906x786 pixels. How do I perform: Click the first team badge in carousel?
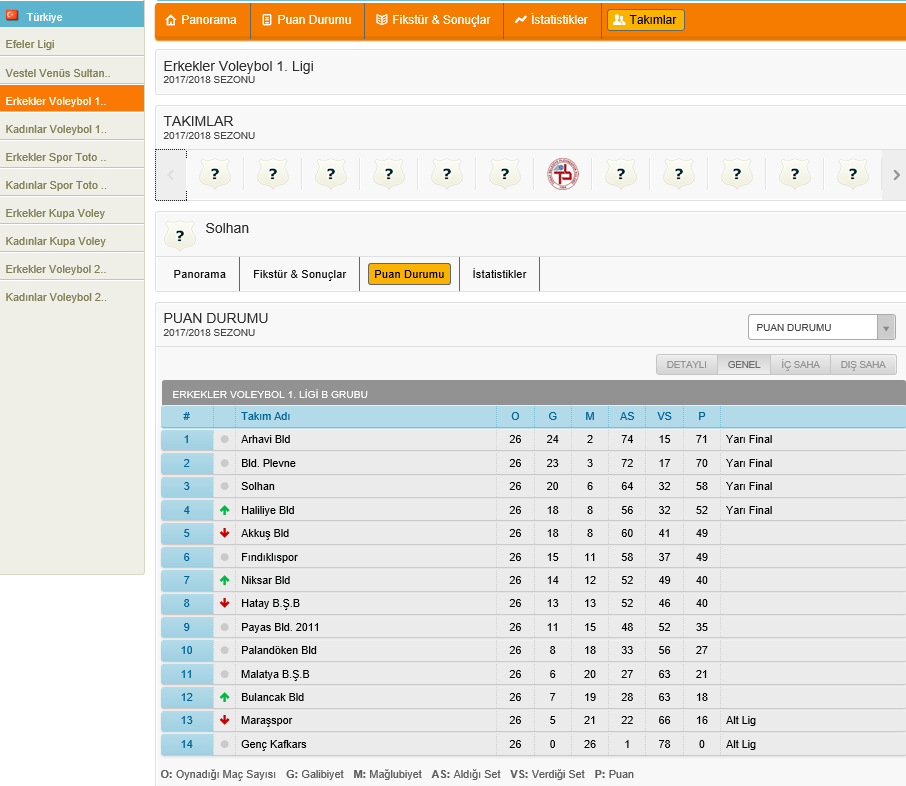pos(215,175)
